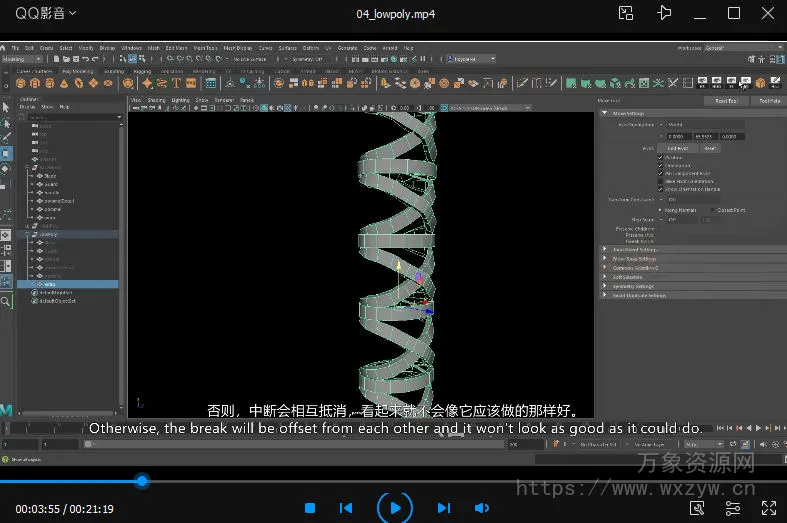Screen dimensions: 787x523
Task: Click the Tool Help button
Action: coord(768,101)
